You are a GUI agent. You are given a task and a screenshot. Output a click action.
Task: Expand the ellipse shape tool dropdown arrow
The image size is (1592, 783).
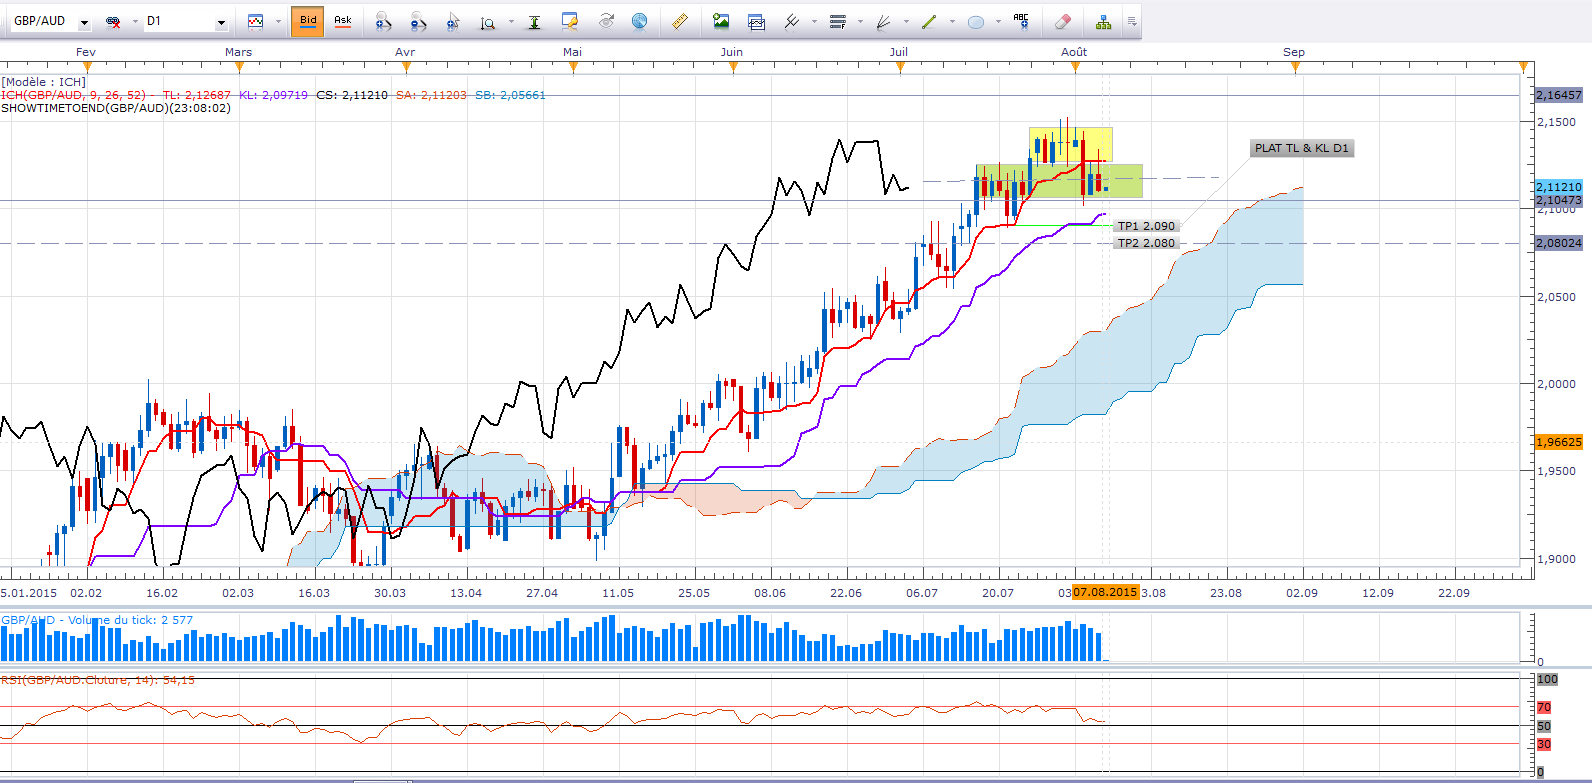pos(998,22)
